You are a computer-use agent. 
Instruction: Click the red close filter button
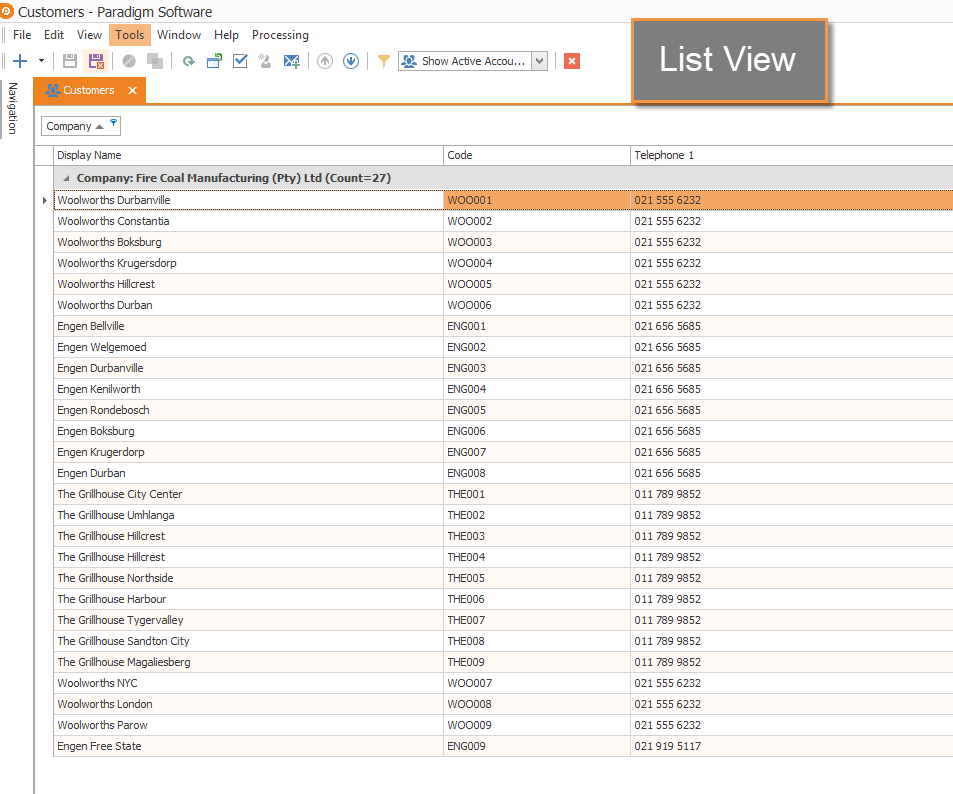(x=571, y=60)
